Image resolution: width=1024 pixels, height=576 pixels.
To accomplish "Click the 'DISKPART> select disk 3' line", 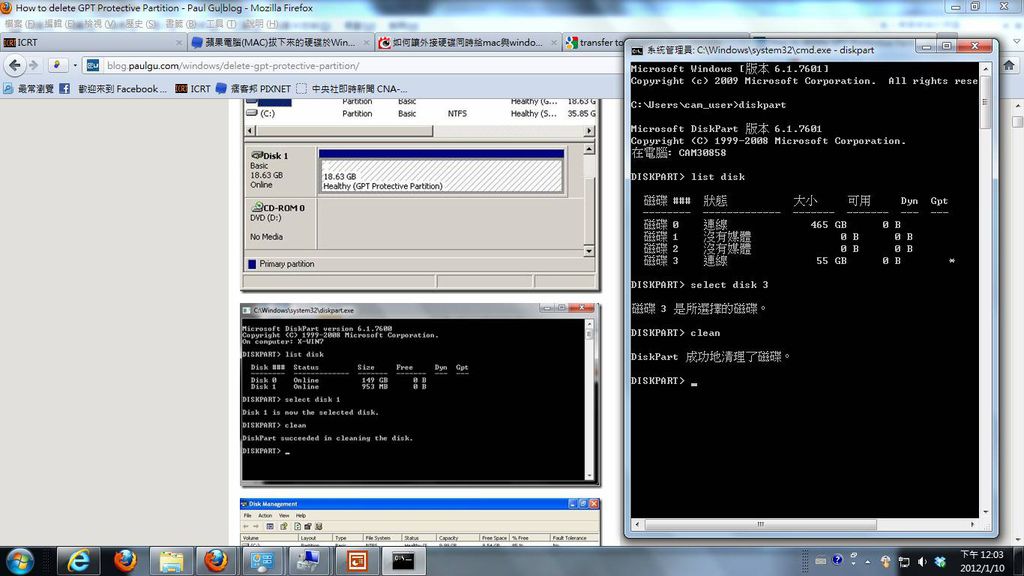I will point(699,285).
